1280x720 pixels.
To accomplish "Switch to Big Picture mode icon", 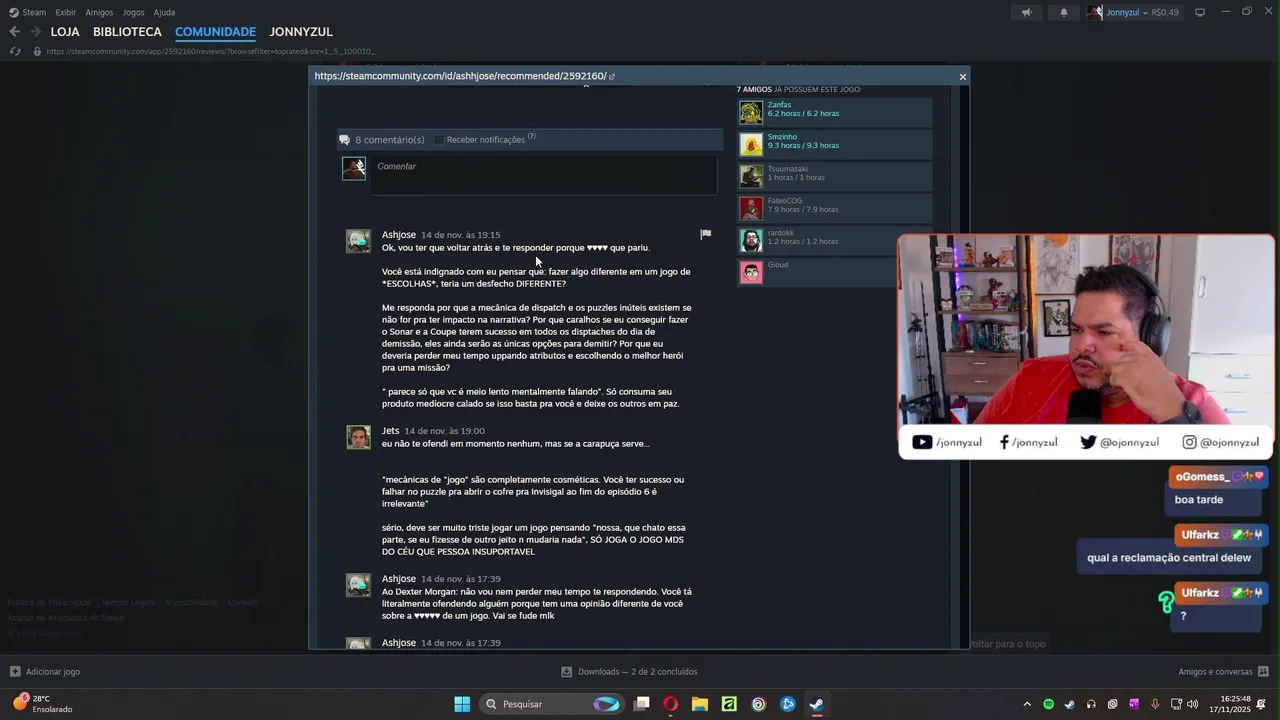I will coord(1200,12).
